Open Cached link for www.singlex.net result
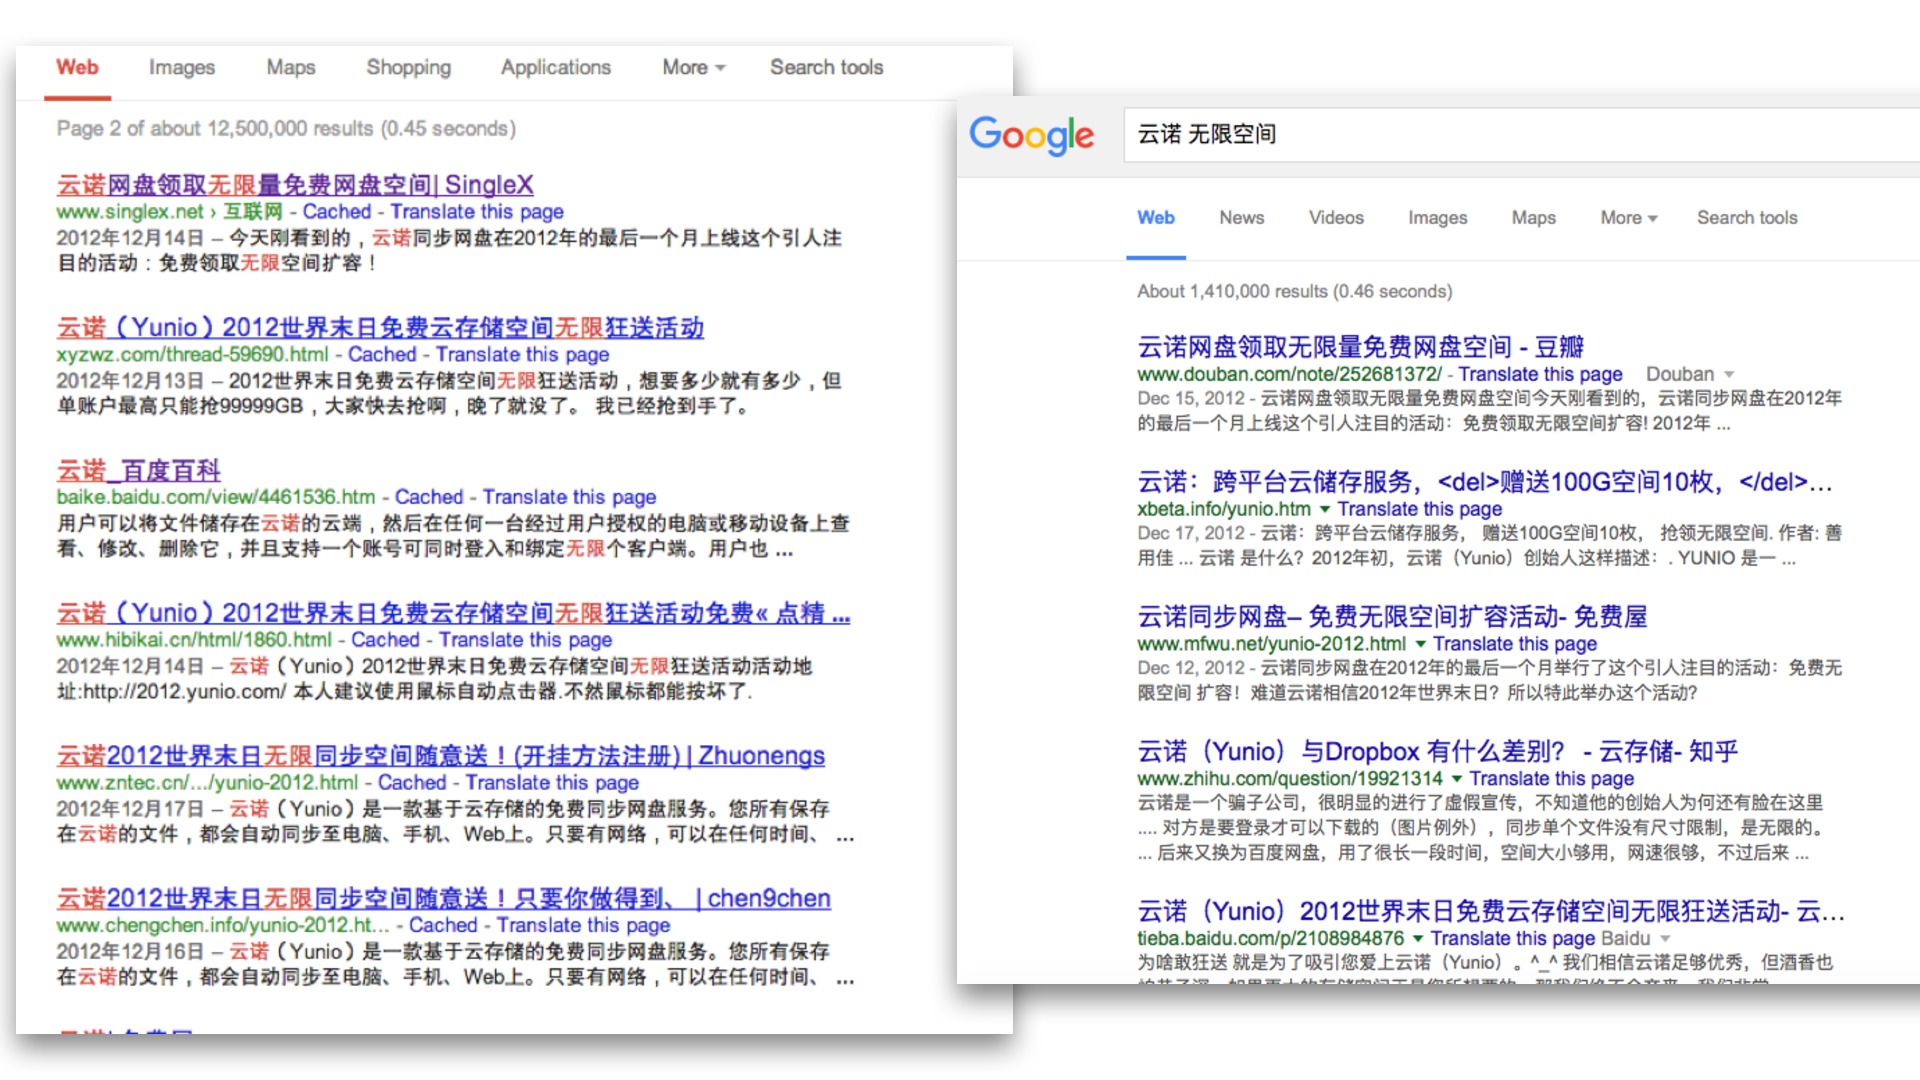The width and height of the screenshot is (1920, 1080). pyautogui.click(x=337, y=211)
